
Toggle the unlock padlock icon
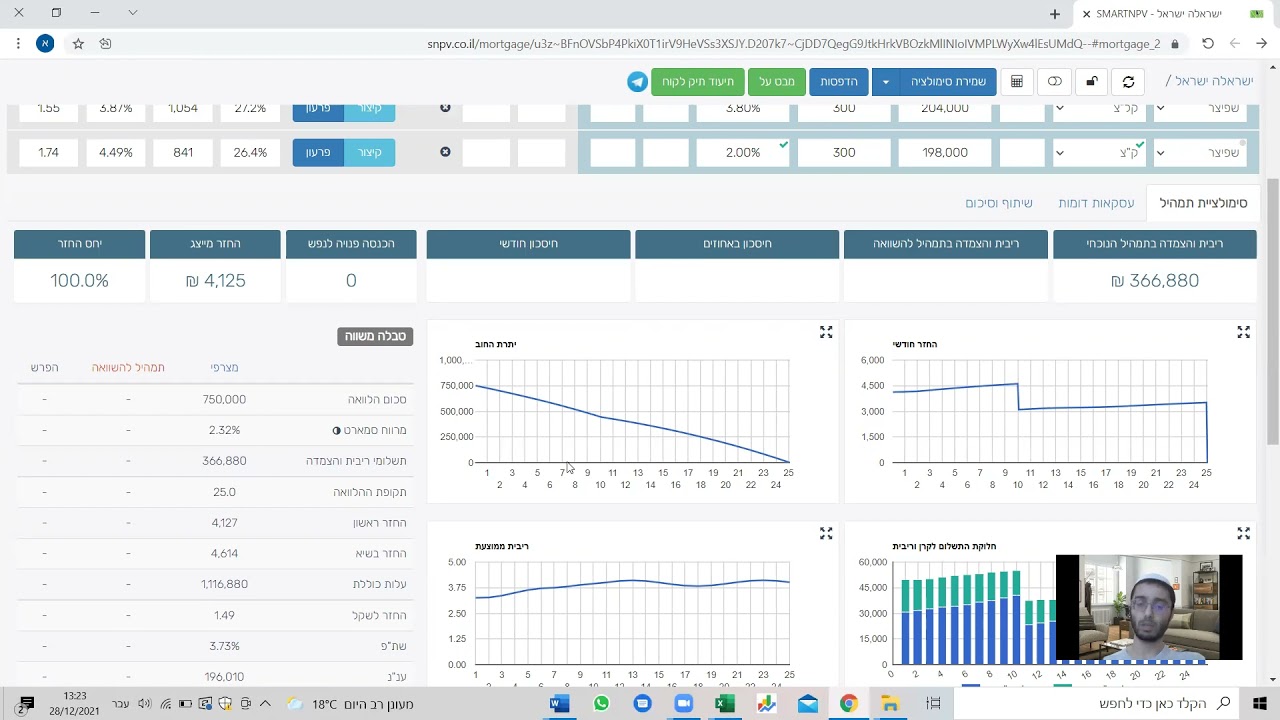point(1091,82)
